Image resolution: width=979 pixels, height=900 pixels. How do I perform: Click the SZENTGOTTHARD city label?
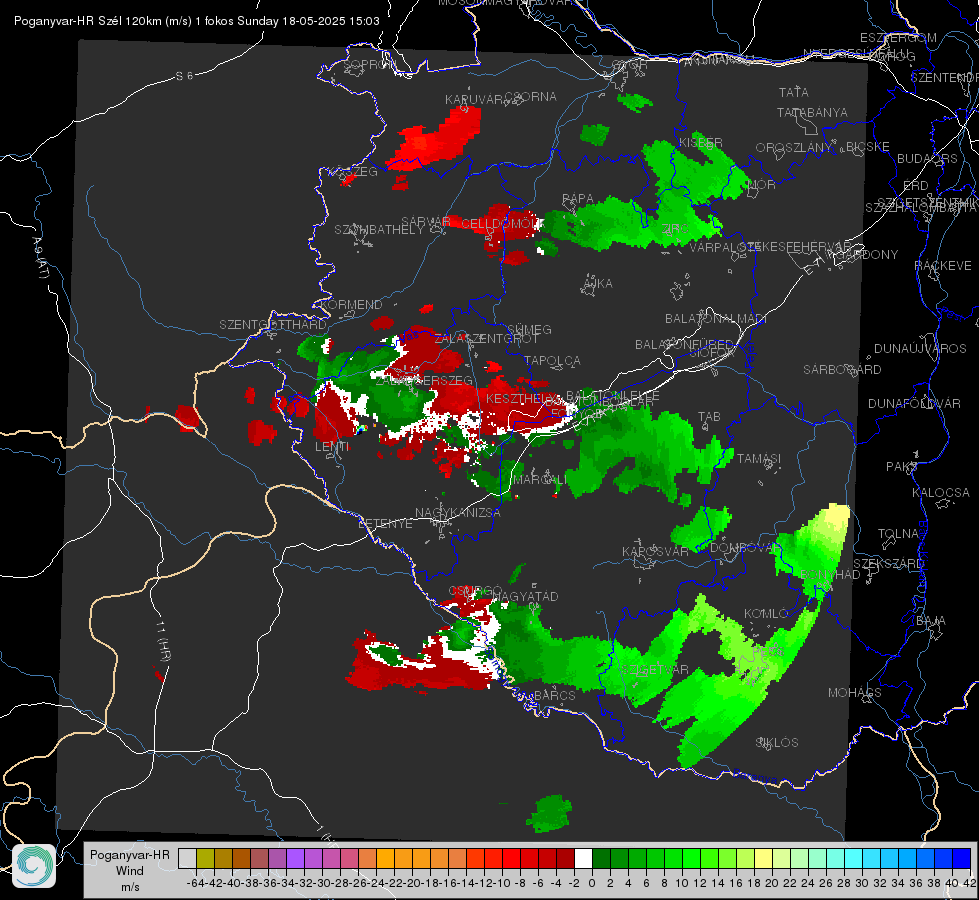(x=273, y=325)
